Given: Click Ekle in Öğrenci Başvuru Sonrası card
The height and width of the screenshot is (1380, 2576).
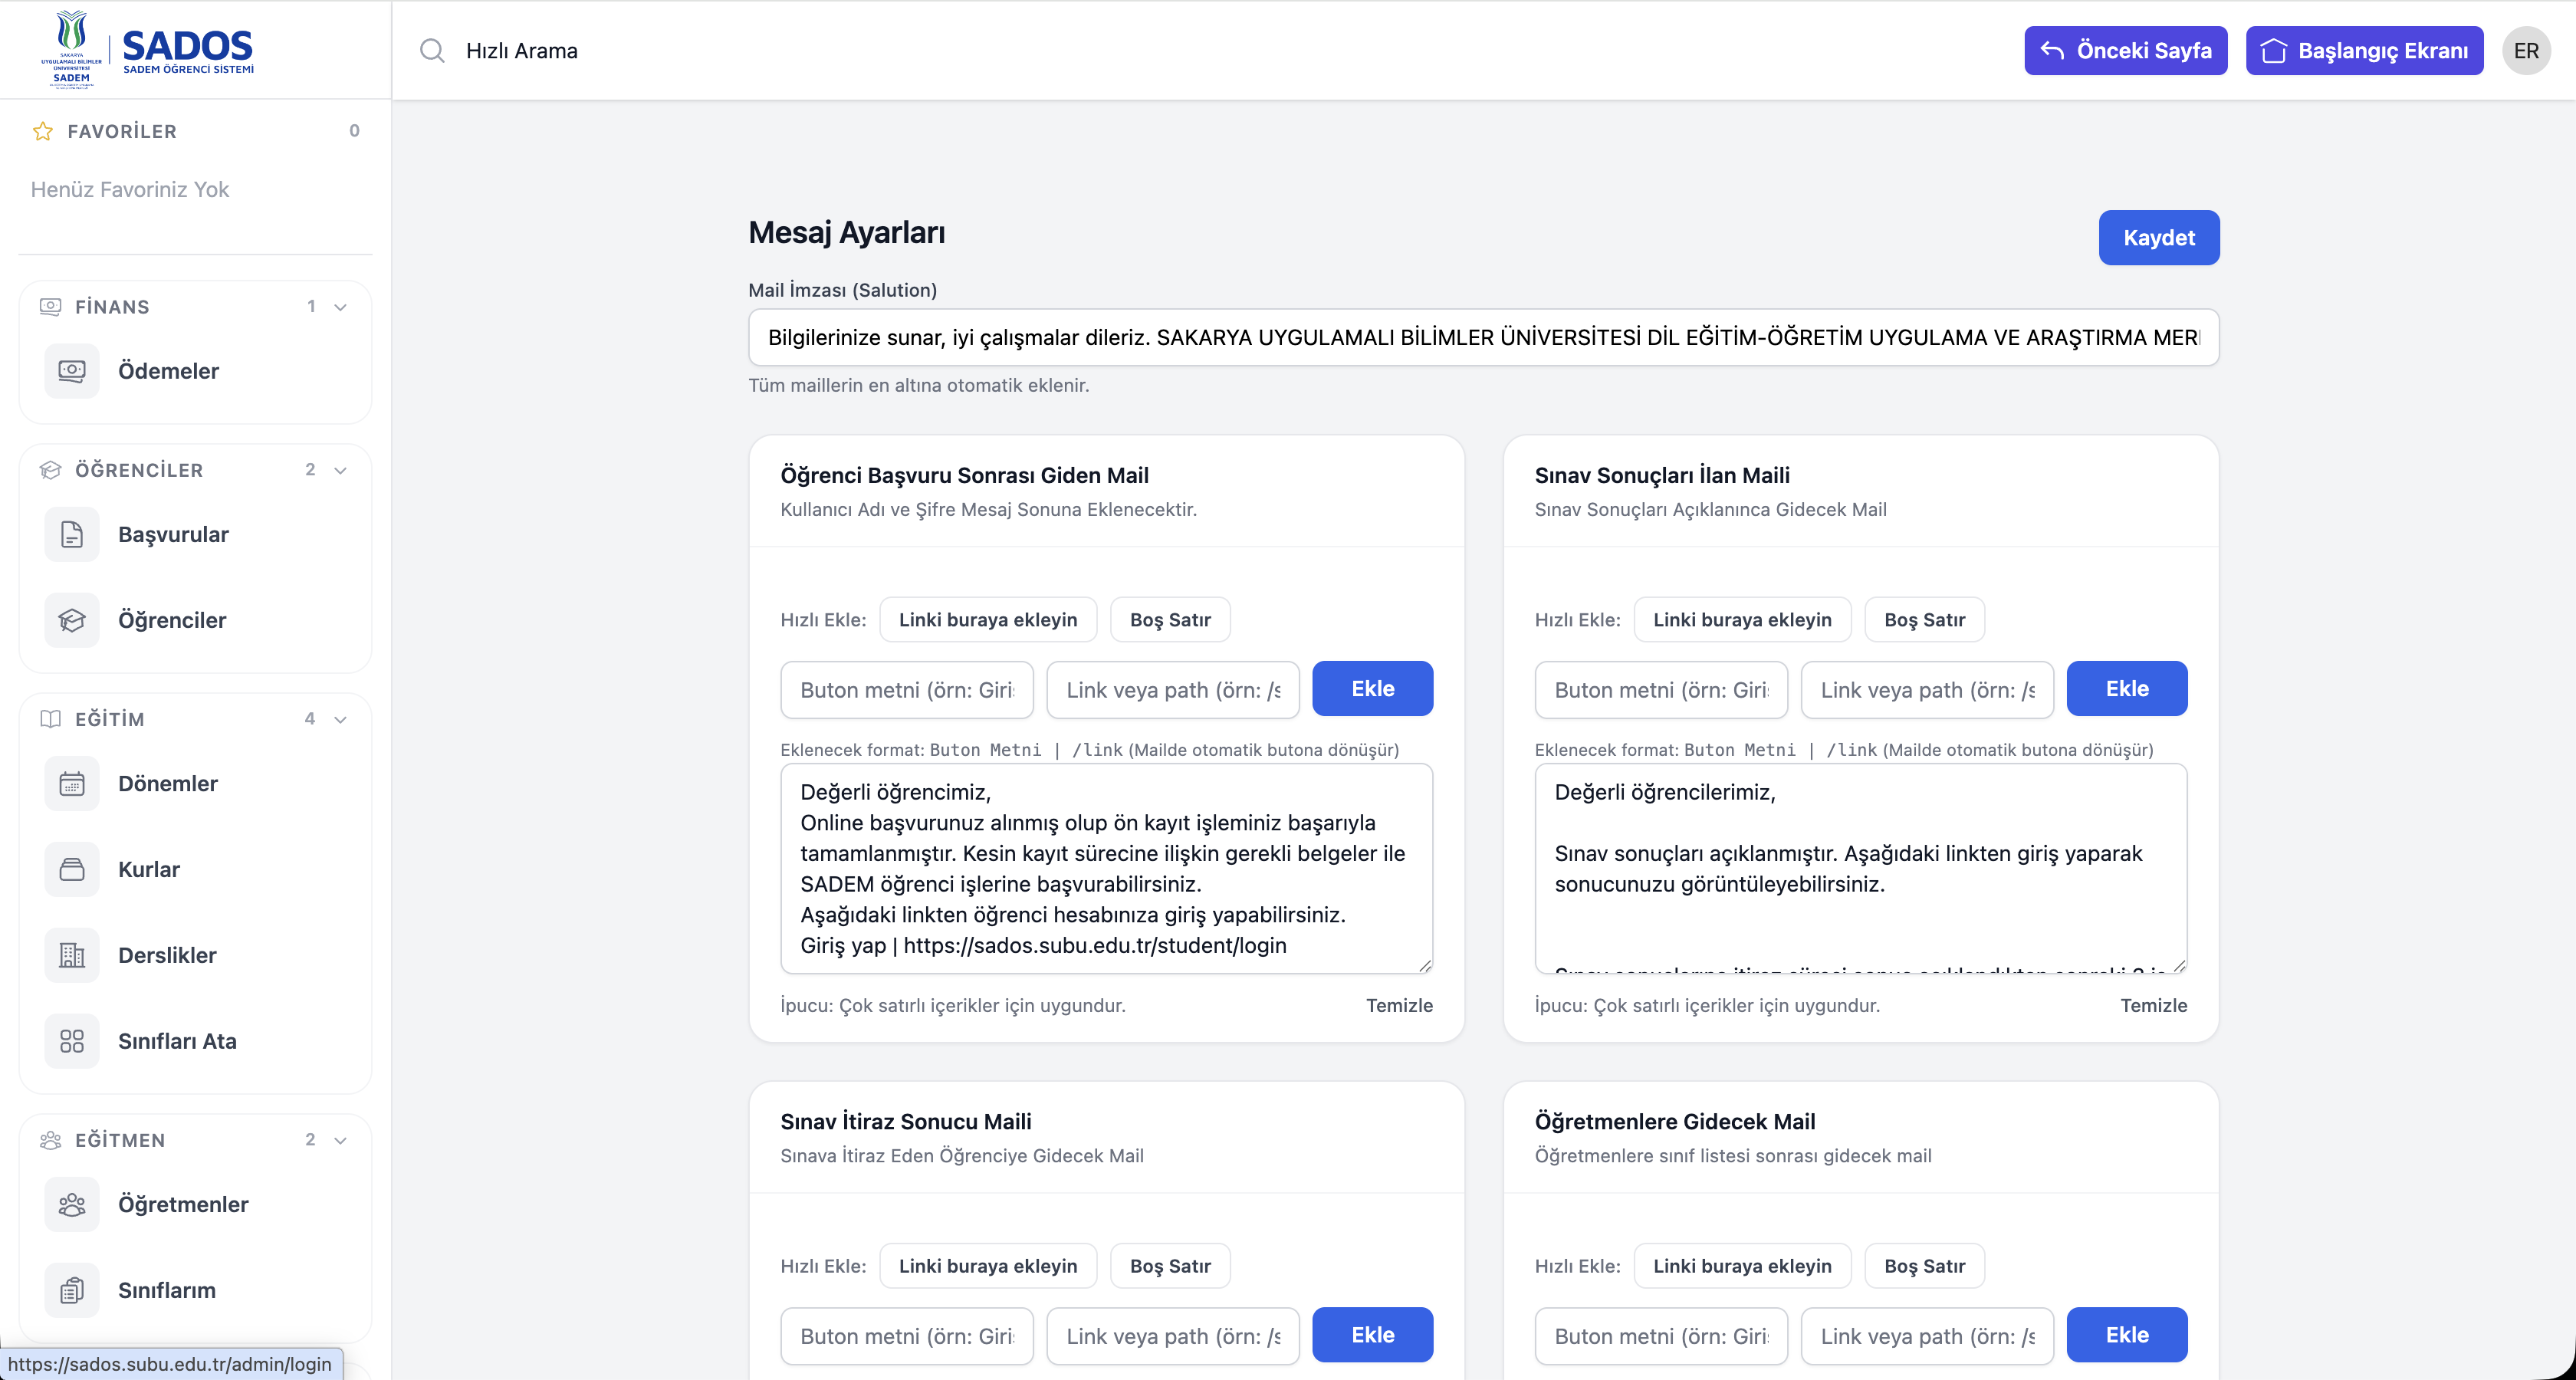Looking at the screenshot, I should (1373, 688).
